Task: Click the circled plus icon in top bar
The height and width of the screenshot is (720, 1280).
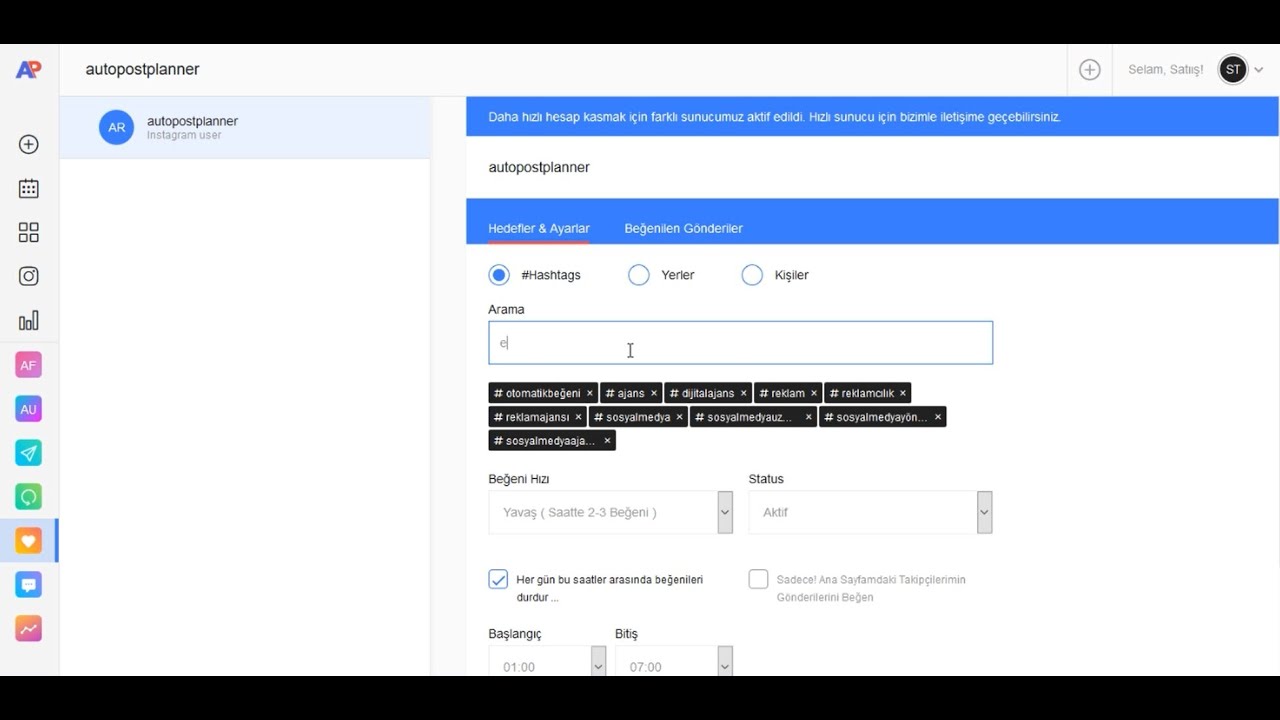Action: 1090,69
